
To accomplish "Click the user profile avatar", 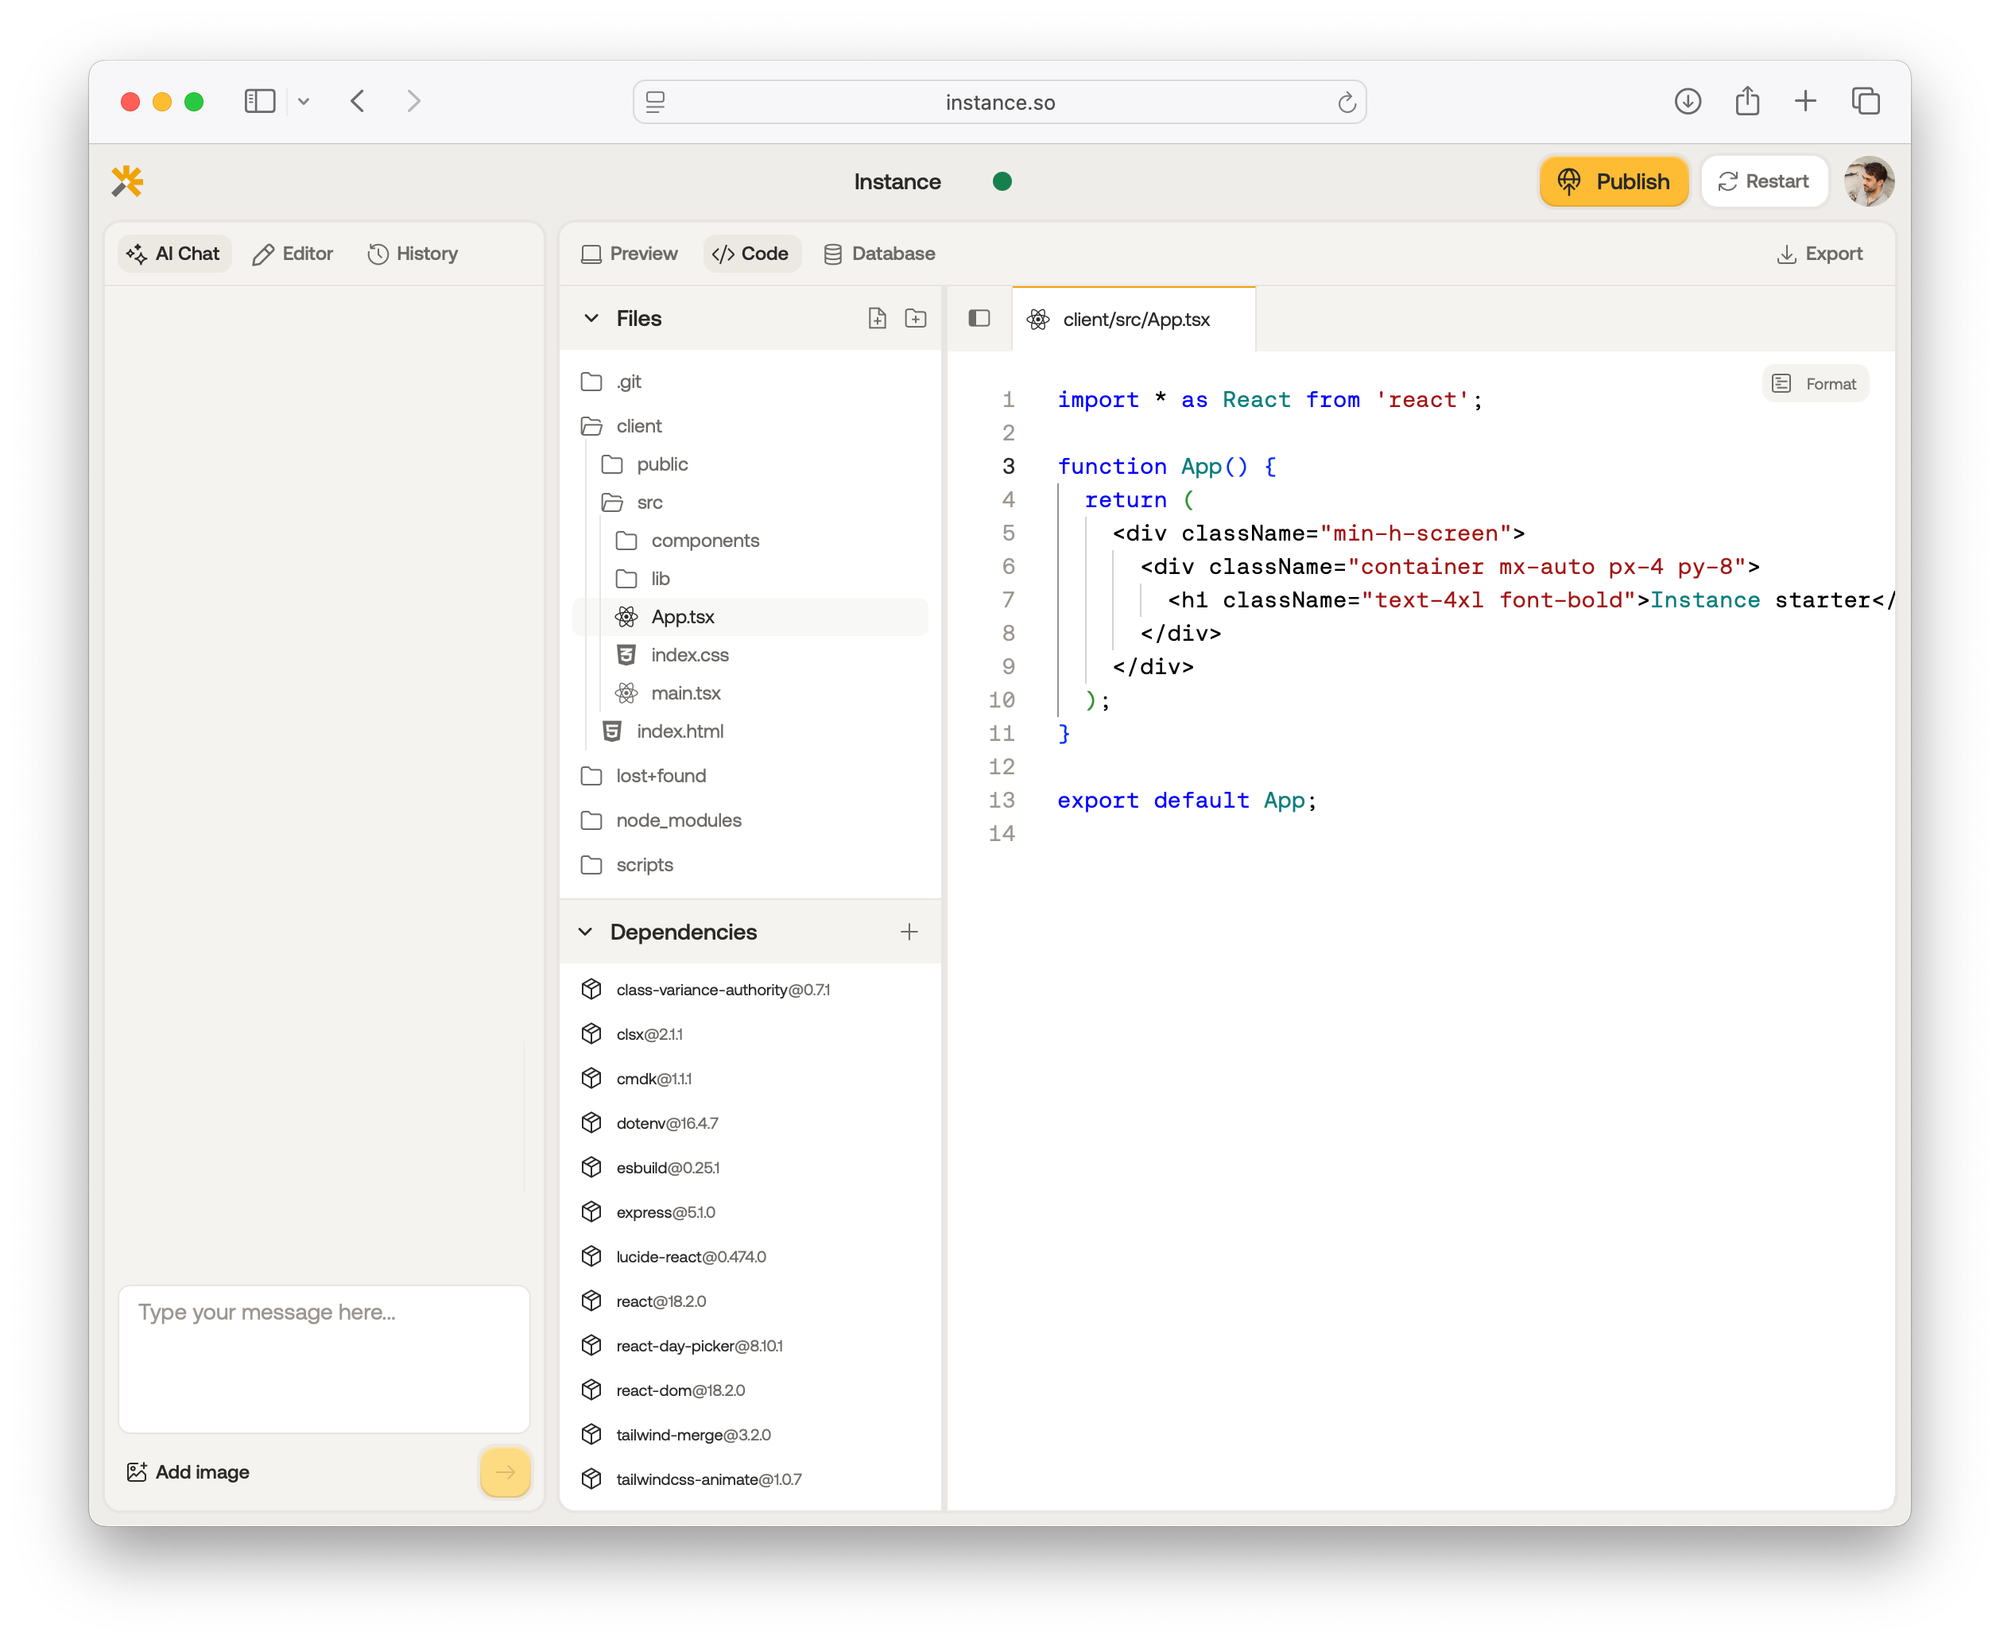I will click(x=1867, y=181).
